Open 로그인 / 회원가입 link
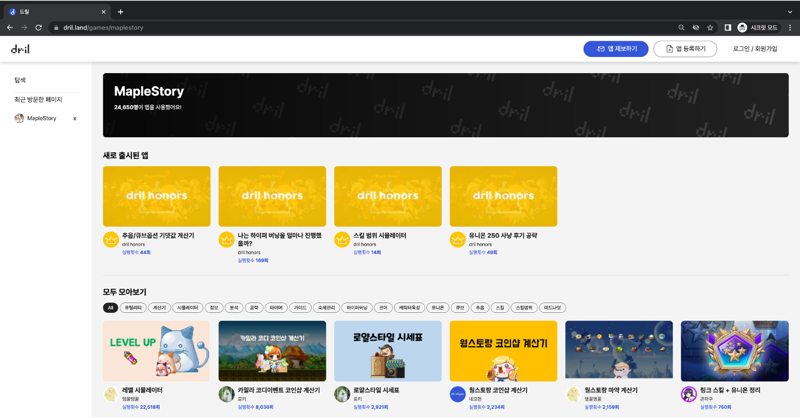 pyautogui.click(x=755, y=49)
